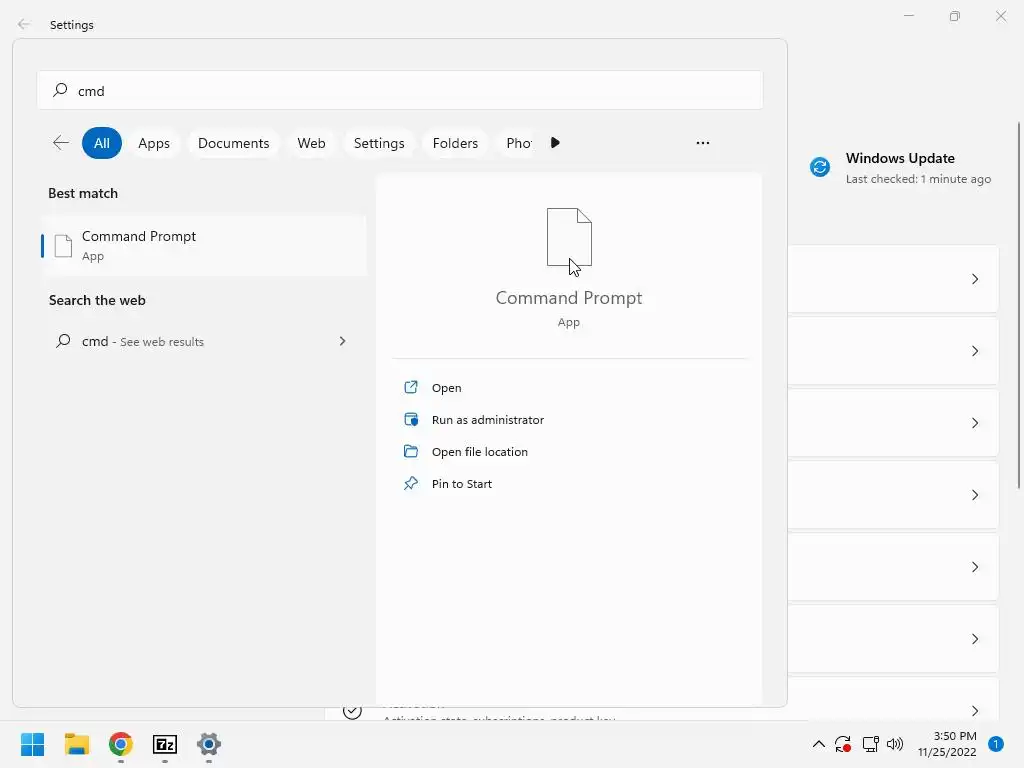Open the Settings gear on the taskbar
1024x768 pixels.
pyautogui.click(x=209, y=744)
